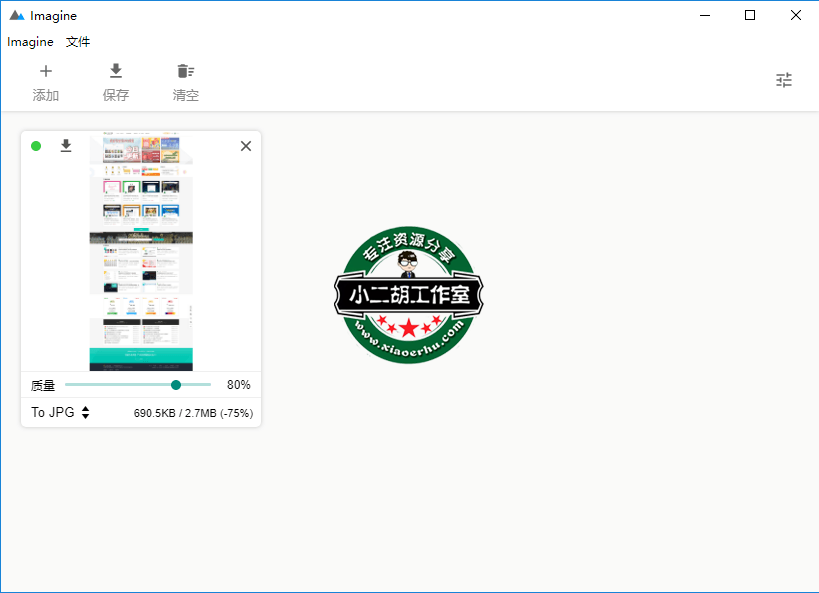Click the 保存 save icon in toolbar

tap(116, 71)
